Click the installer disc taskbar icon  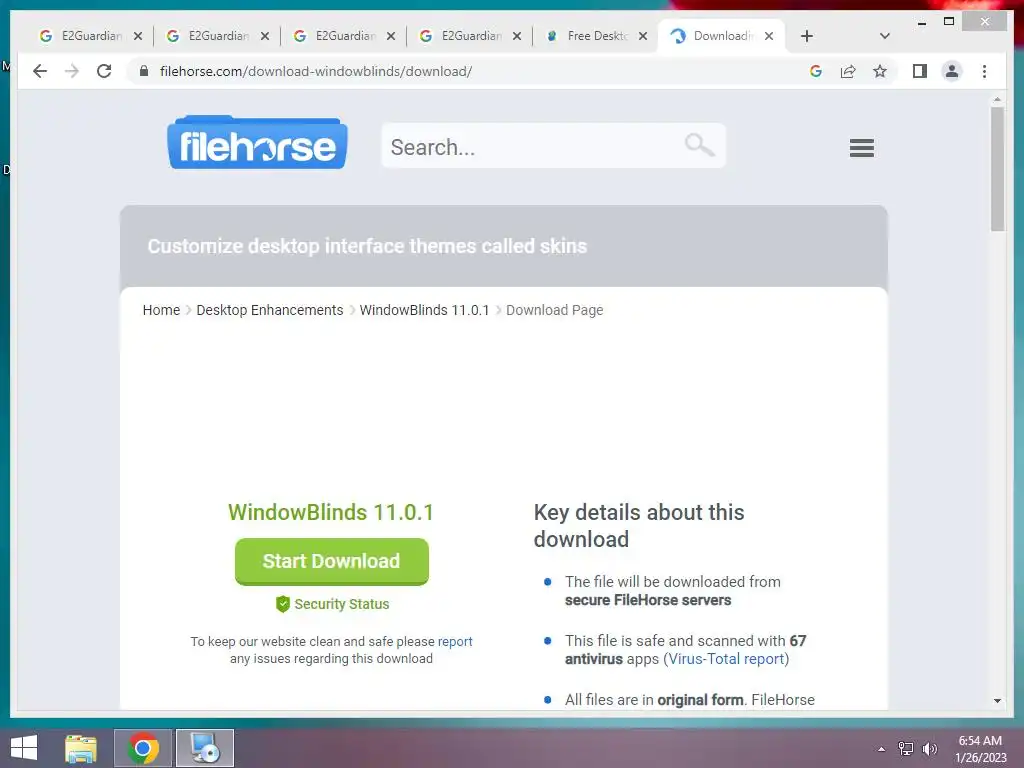pyautogui.click(x=205, y=748)
